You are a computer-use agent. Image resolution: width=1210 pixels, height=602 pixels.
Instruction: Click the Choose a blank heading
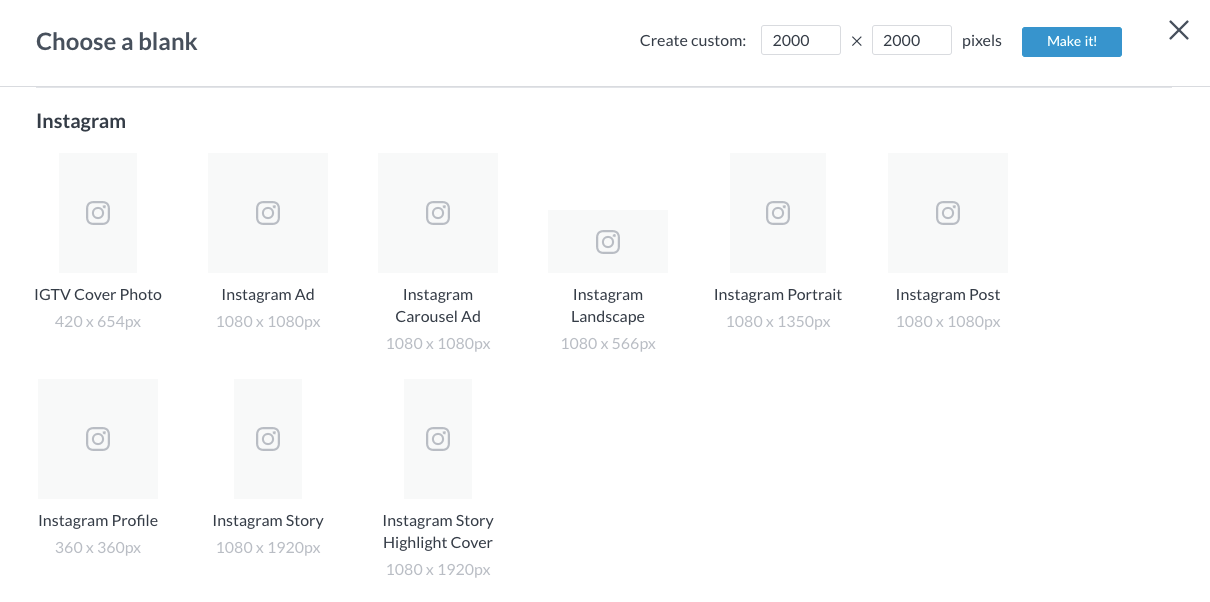pos(117,42)
